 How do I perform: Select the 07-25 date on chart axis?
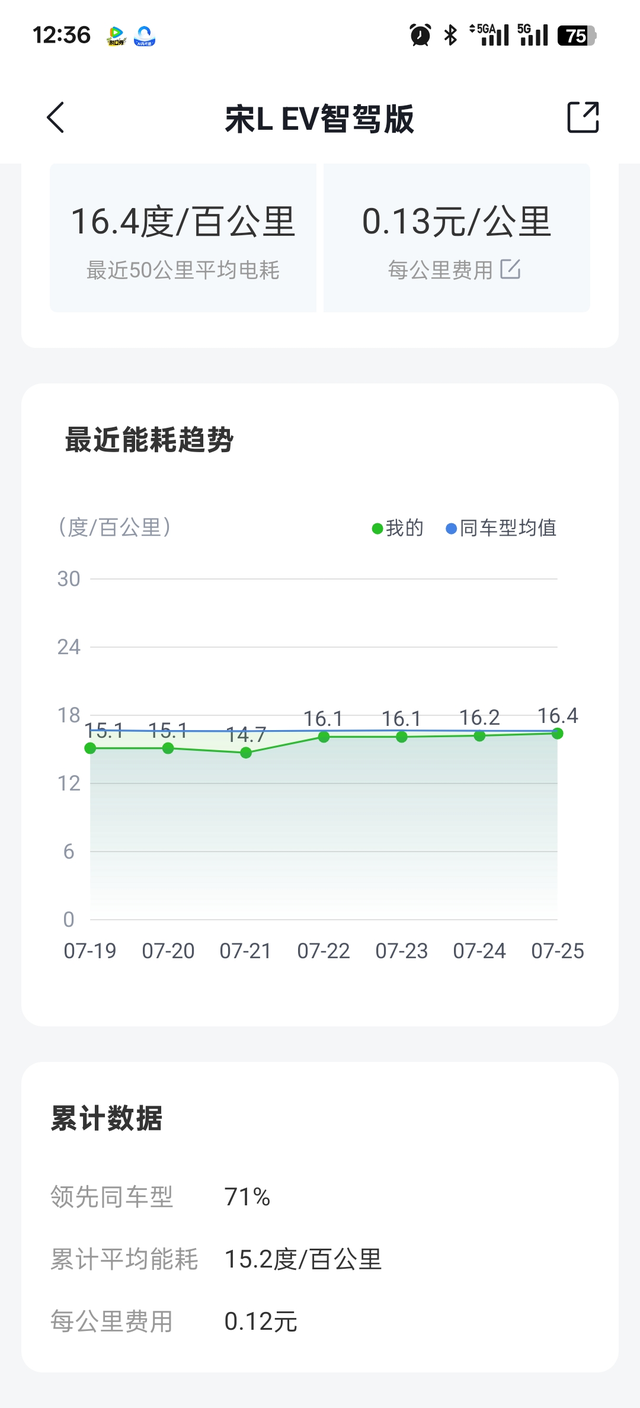[x=557, y=951]
